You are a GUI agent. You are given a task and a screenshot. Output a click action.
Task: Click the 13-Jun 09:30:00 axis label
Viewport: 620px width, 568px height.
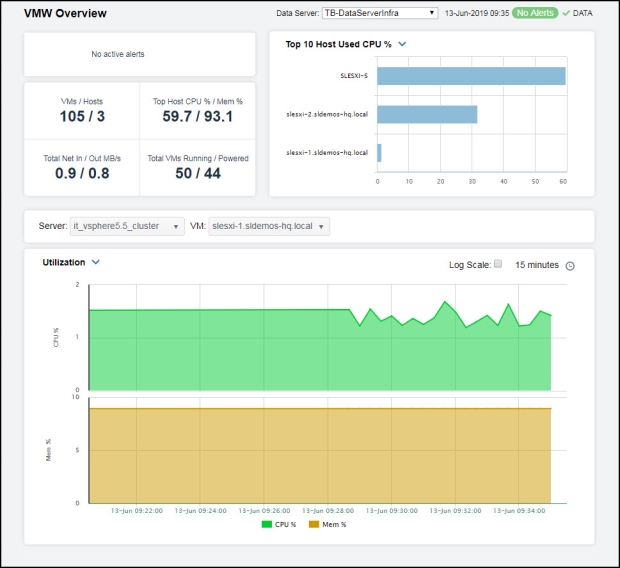(391, 511)
